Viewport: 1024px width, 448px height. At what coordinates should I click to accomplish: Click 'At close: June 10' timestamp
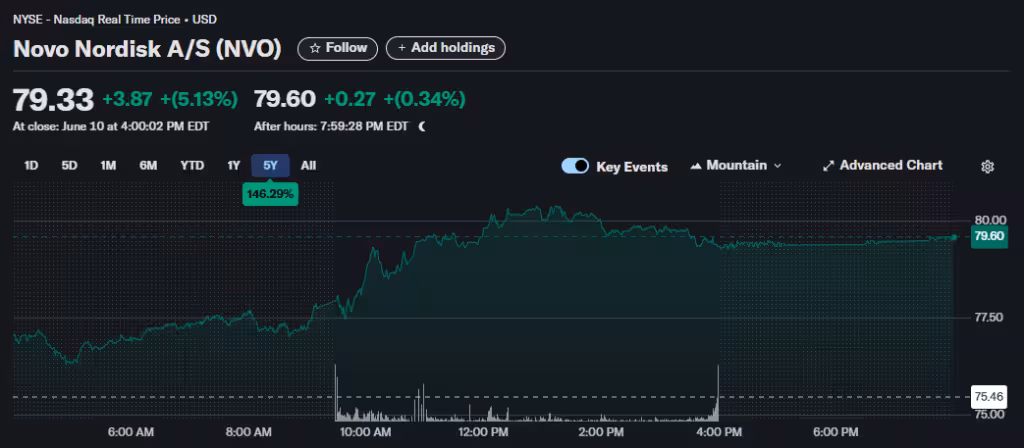(x=111, y=127)
